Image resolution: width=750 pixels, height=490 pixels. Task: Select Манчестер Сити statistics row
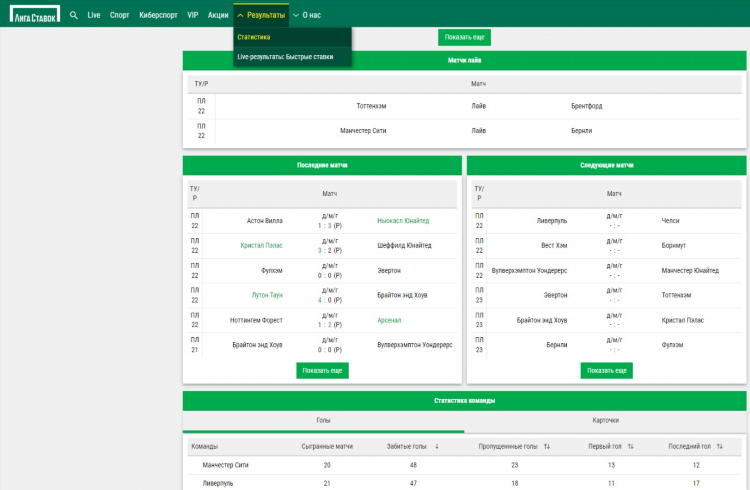coord(464,465)
